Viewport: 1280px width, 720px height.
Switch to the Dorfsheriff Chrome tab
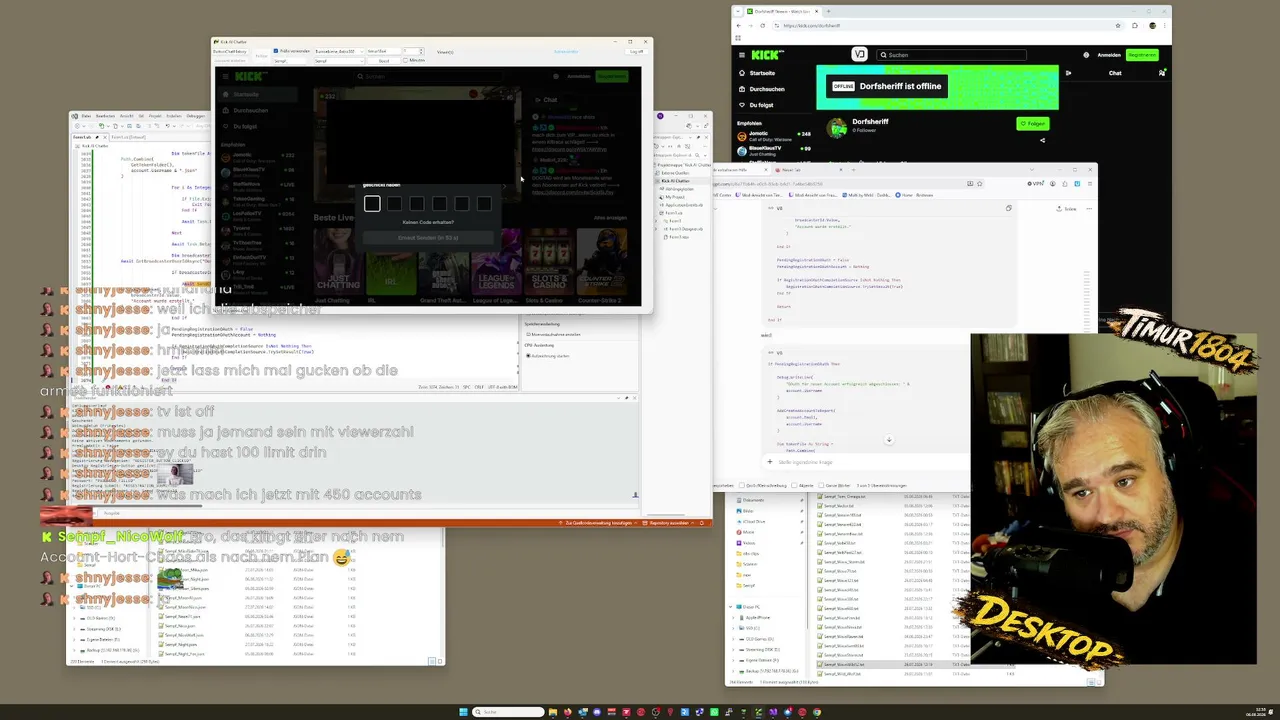780,11
